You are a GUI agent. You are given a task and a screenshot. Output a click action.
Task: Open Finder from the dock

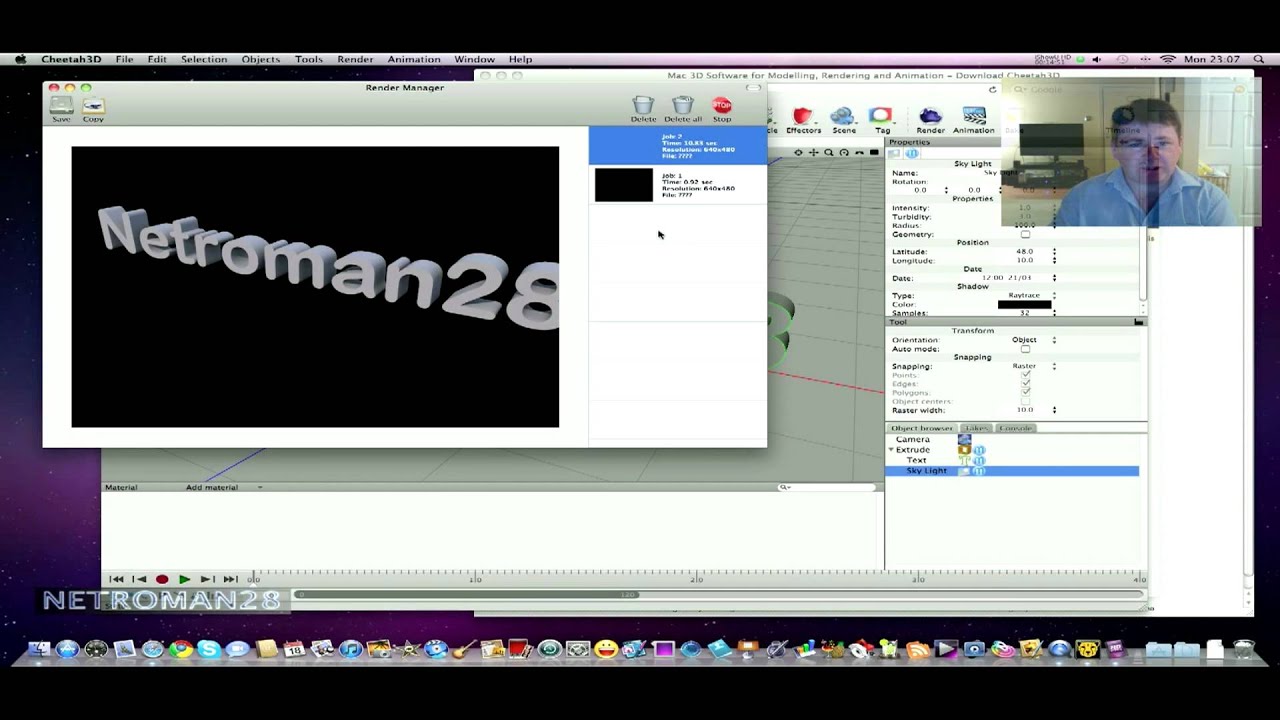[x=38, y=650]
